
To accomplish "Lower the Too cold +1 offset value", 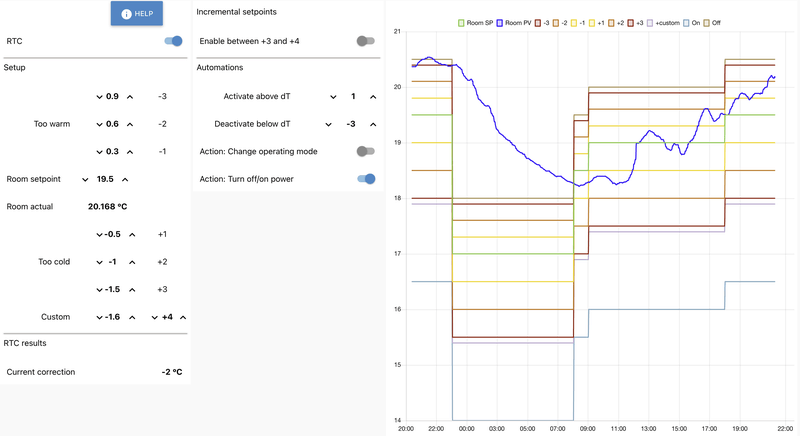I will [100, 235].
